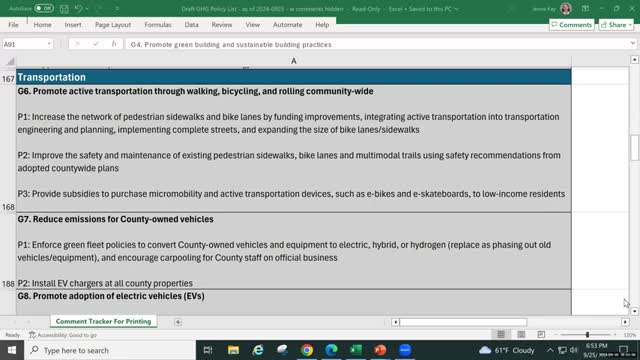Click the Save icon in title bar

coord(64,9)
